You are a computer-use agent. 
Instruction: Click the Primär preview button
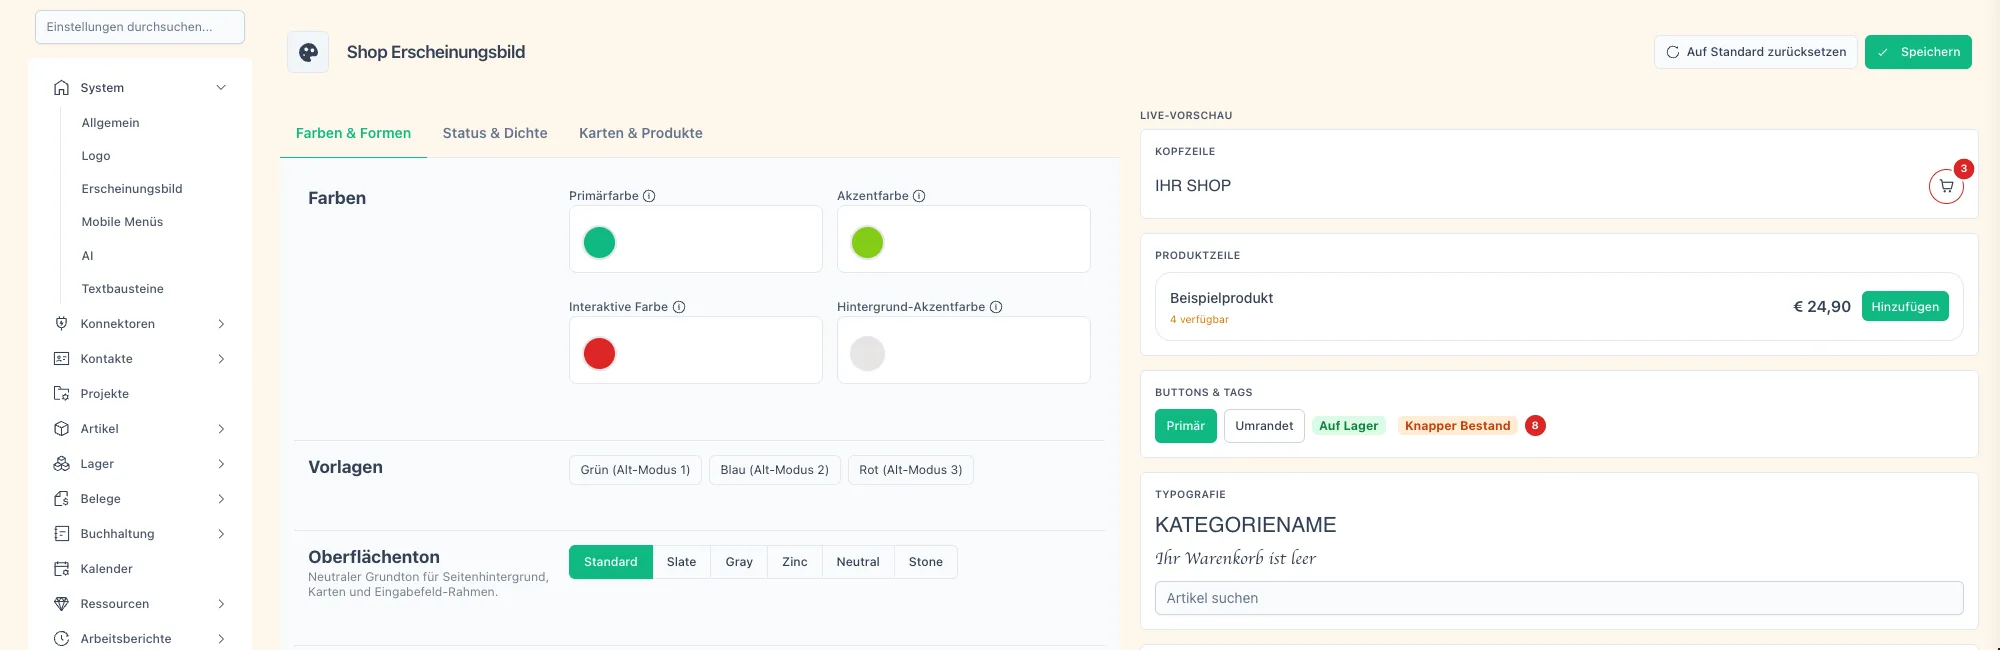pos(1186,426)
